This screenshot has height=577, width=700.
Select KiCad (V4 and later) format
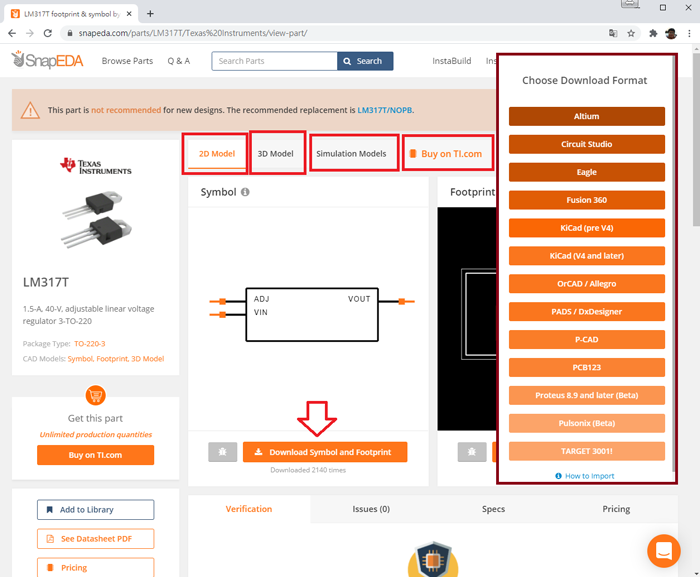[x=586, y=255]
